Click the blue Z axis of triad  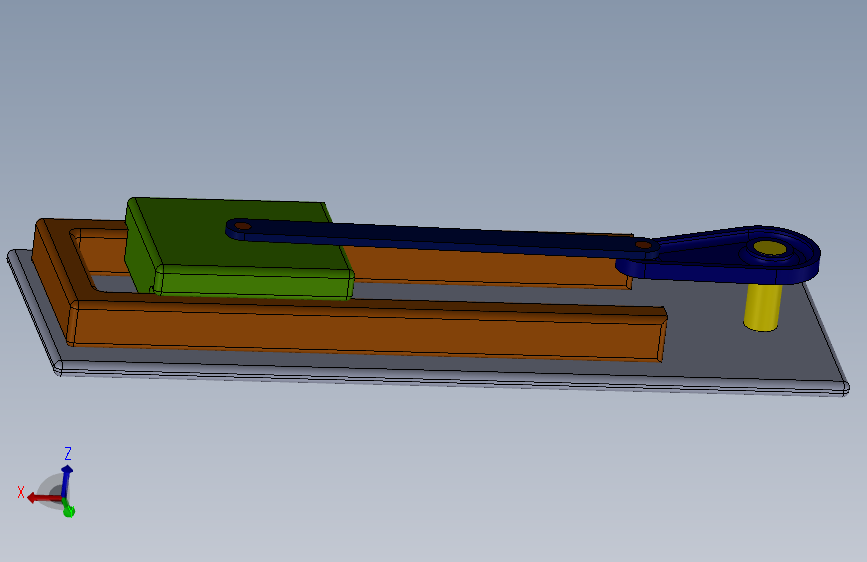coord(66,481)
